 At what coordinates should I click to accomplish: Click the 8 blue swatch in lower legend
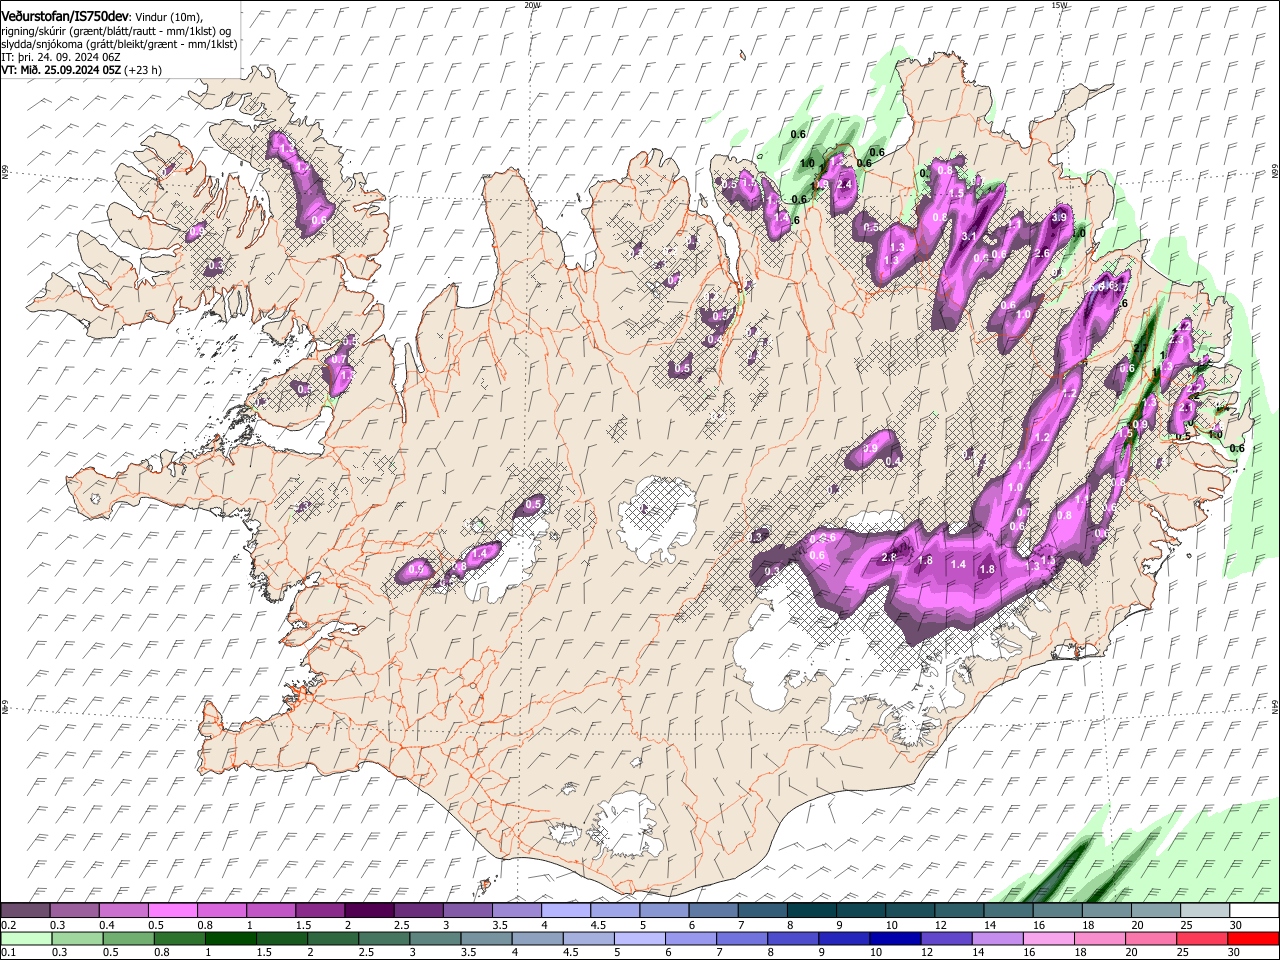coord(793,938)
